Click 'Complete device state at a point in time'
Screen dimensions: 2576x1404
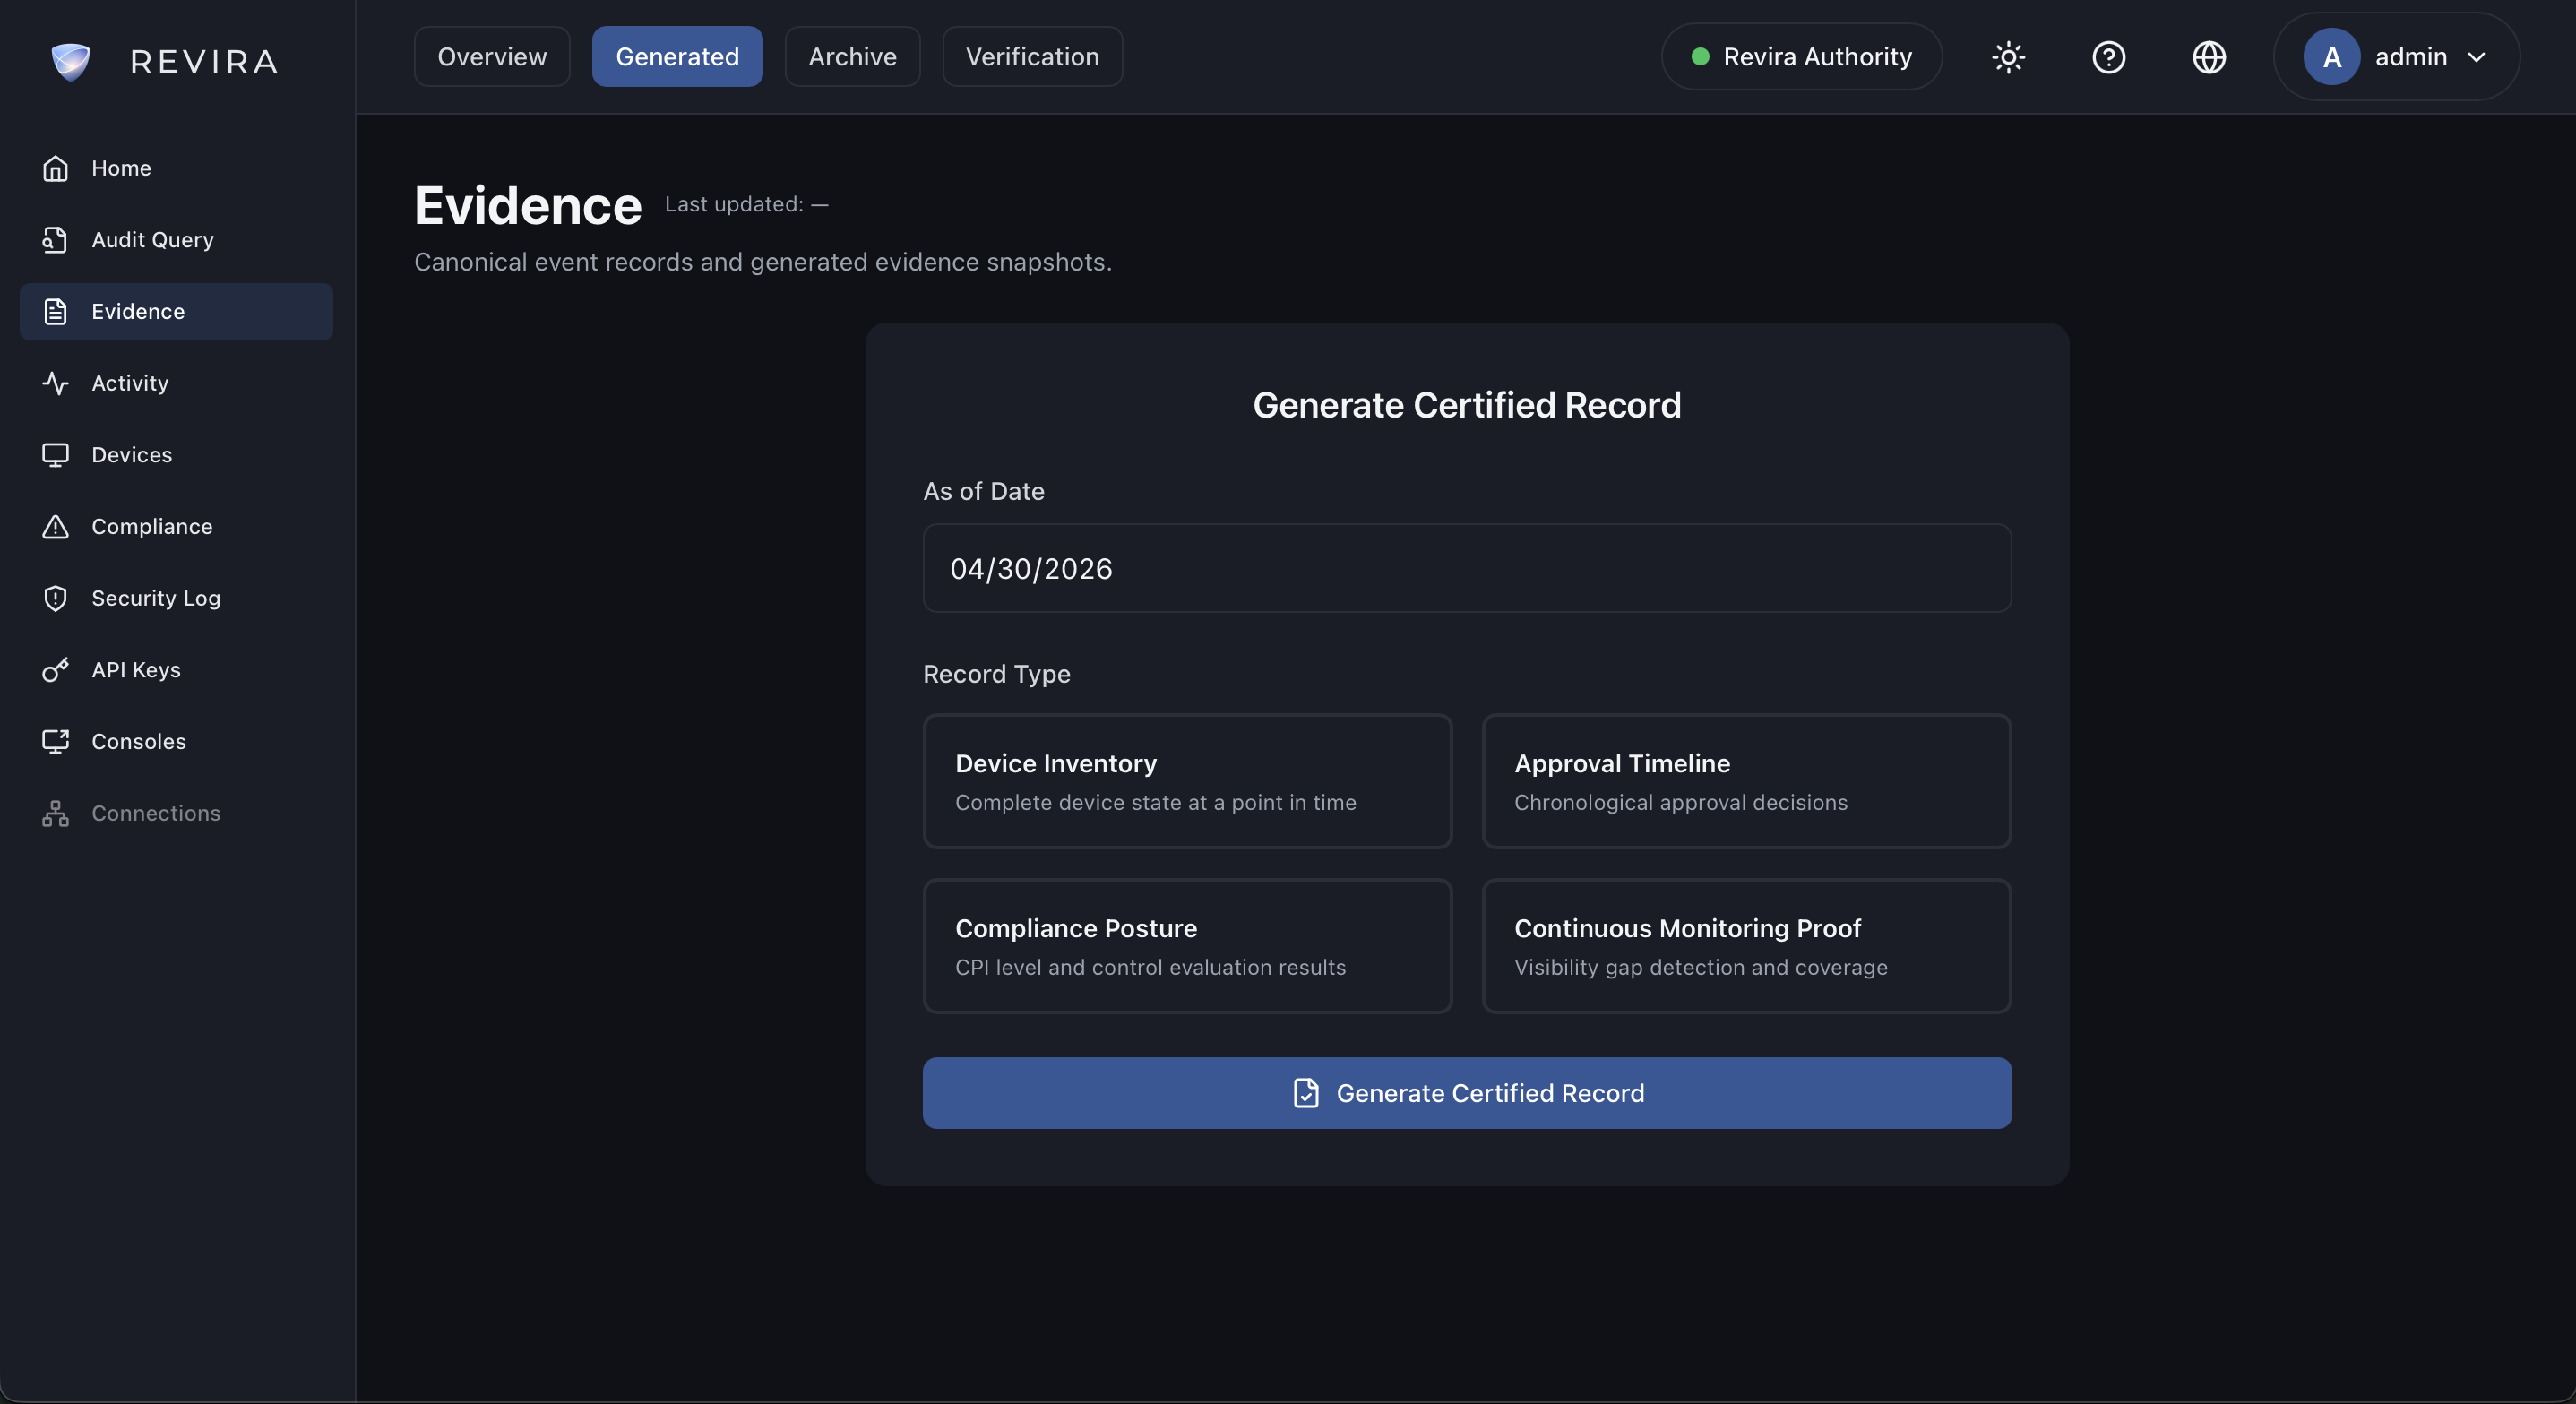1155,802
